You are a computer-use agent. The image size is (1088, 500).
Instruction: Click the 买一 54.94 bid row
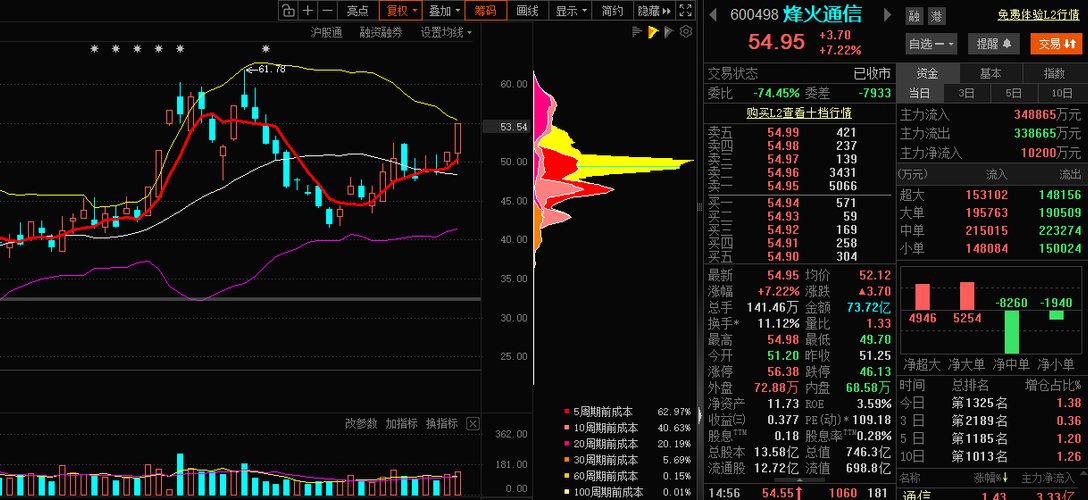799,202
